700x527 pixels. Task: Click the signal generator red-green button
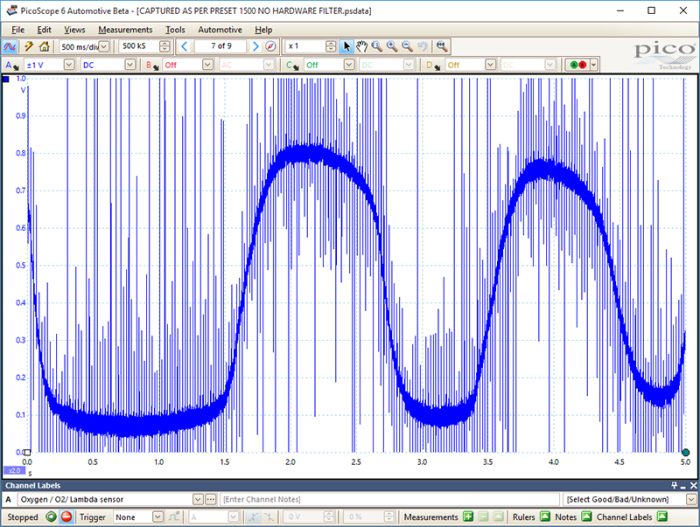[x=578, y=65]
